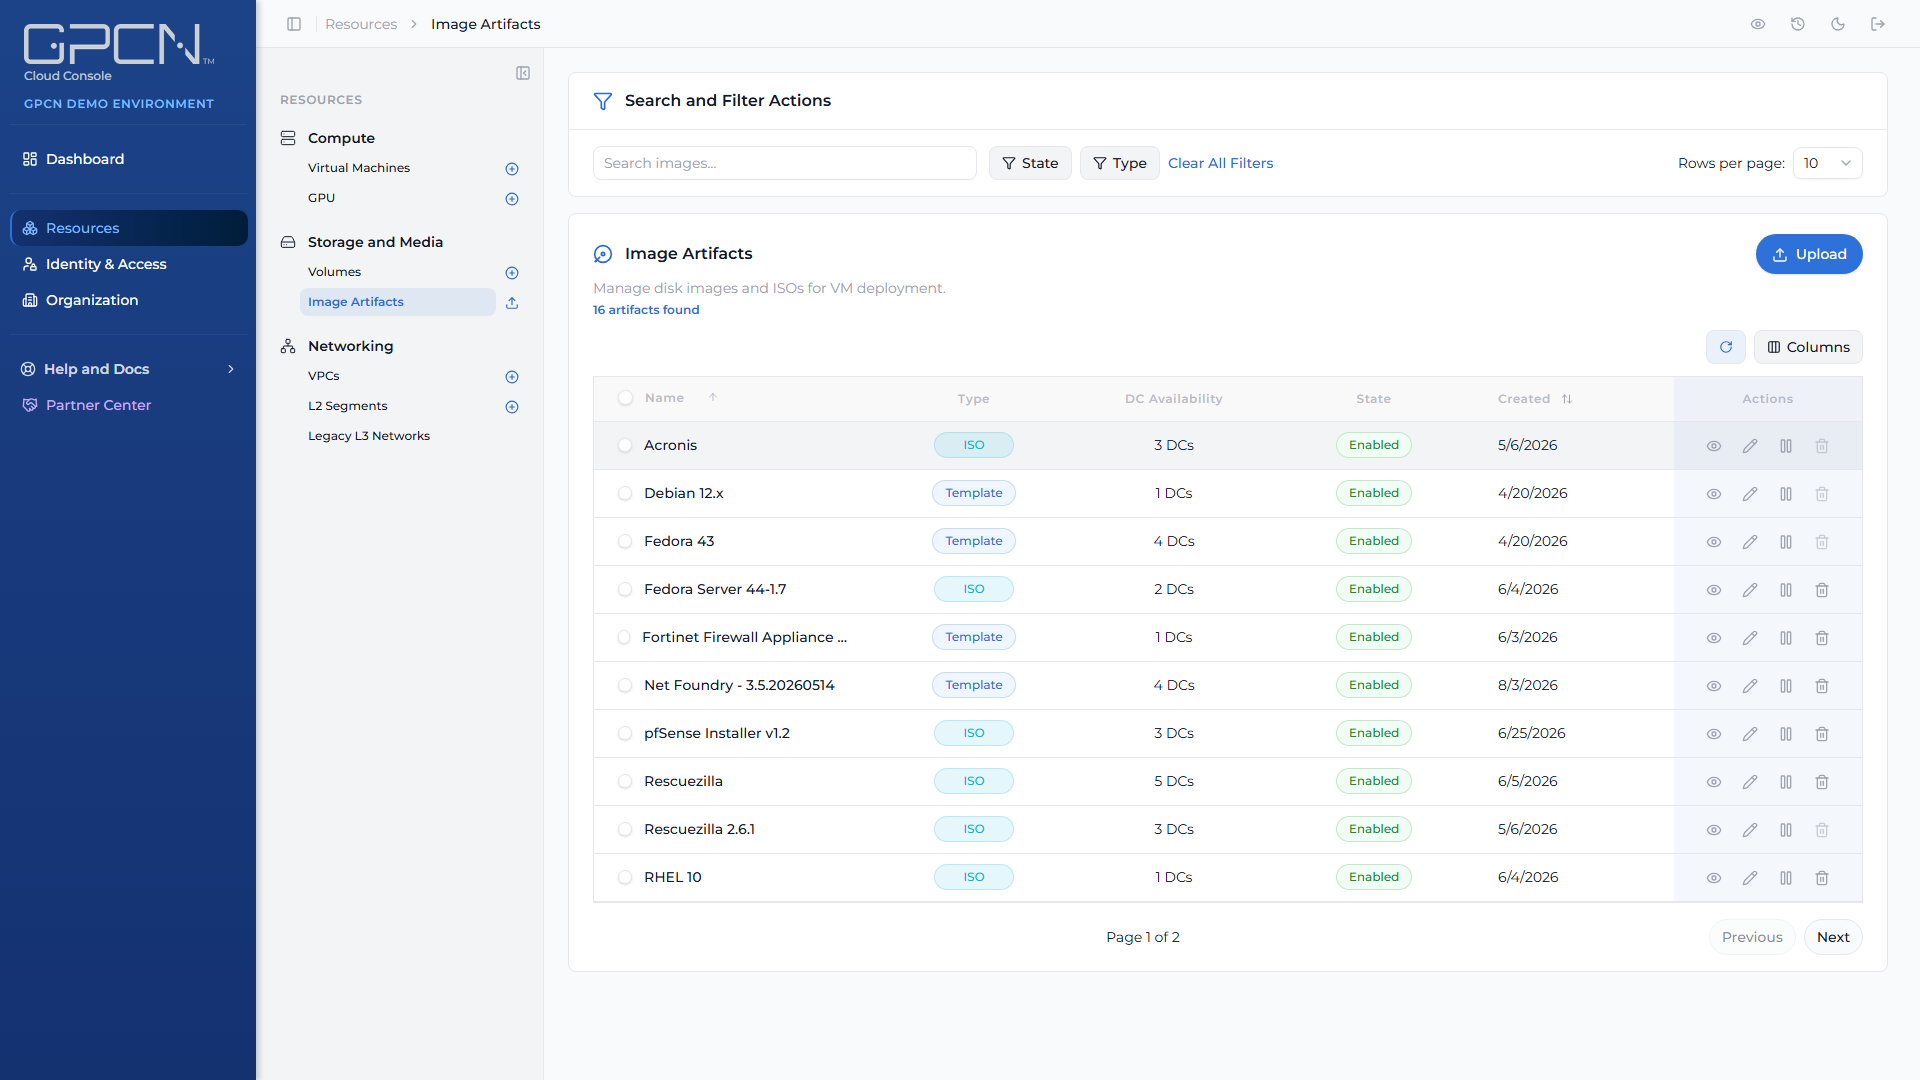Add a new Virtual Machine using the plus icon
1920x1080 pixels.
tap(512, 169)
